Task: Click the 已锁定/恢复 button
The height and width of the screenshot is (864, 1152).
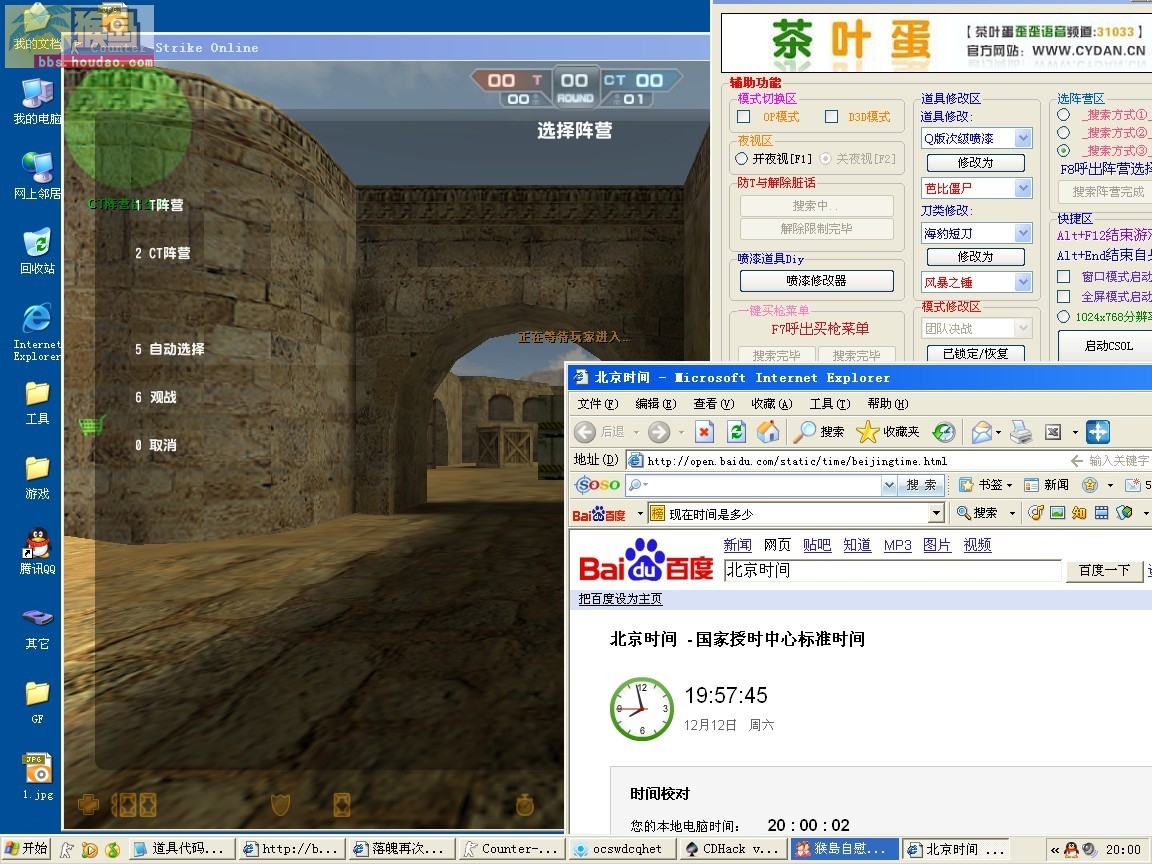Action: (976, 353)
